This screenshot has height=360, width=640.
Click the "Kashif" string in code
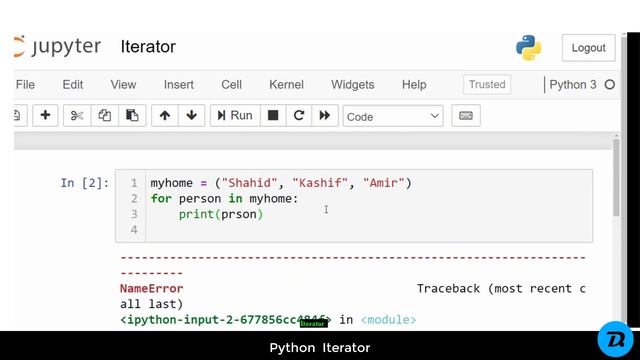click(320, 183)
